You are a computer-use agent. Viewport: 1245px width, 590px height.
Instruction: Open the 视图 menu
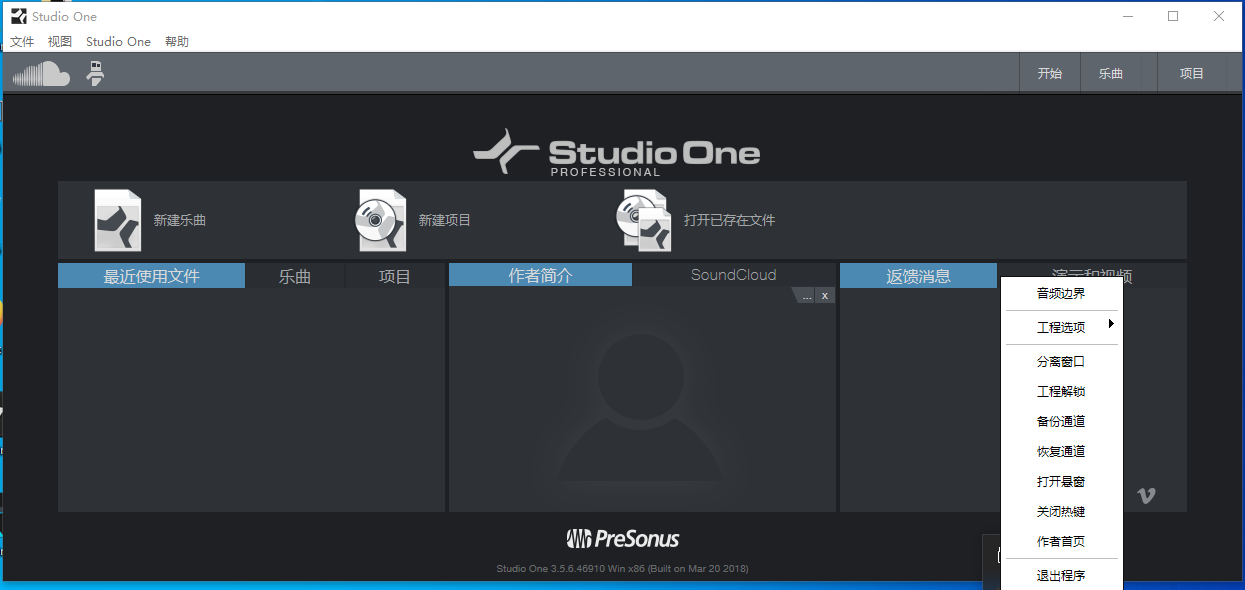pos(60,42)
